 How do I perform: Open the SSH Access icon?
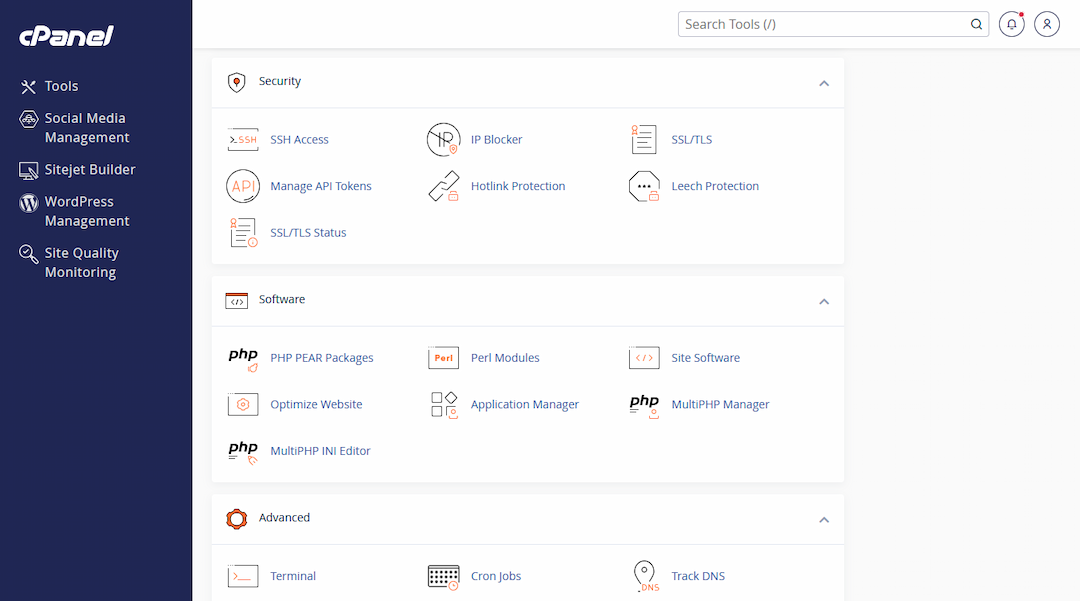243,140
